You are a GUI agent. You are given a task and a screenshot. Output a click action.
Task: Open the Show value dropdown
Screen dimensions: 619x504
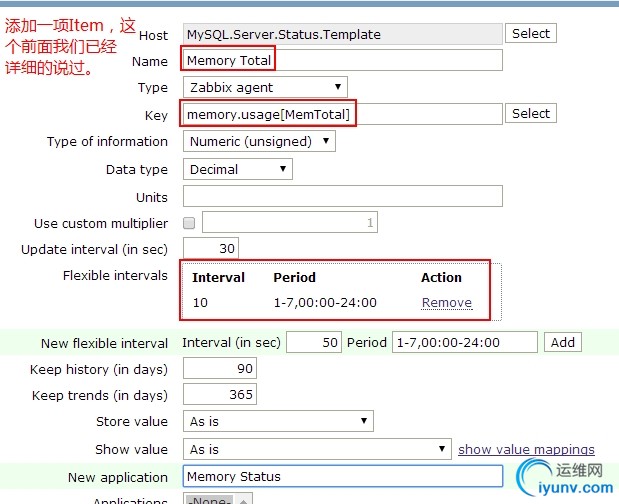coord(317,449)
